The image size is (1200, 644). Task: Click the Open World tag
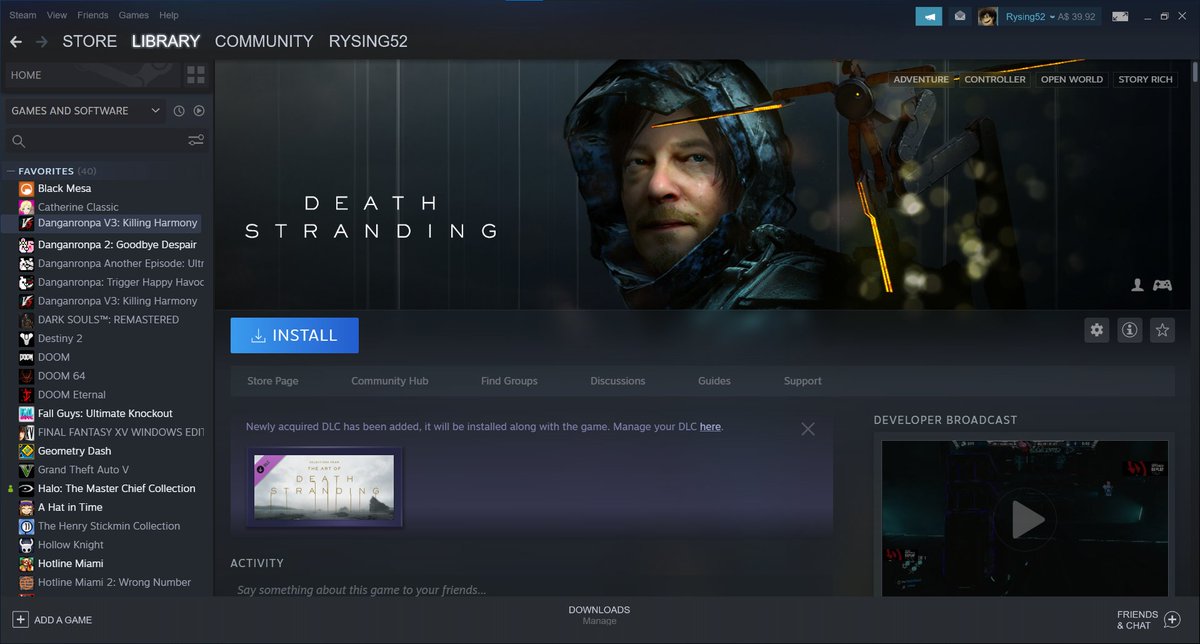coord(1072,79)
